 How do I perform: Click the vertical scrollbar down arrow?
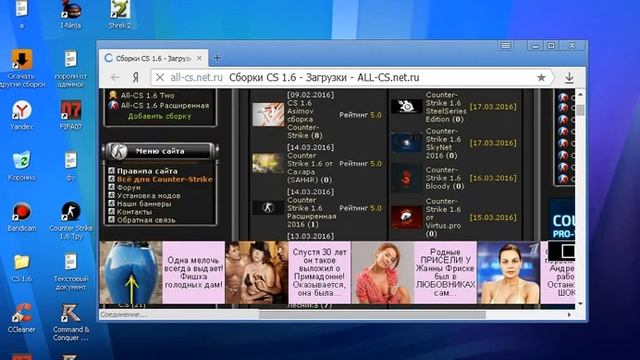pyautogui.click(x=580, y=304)
